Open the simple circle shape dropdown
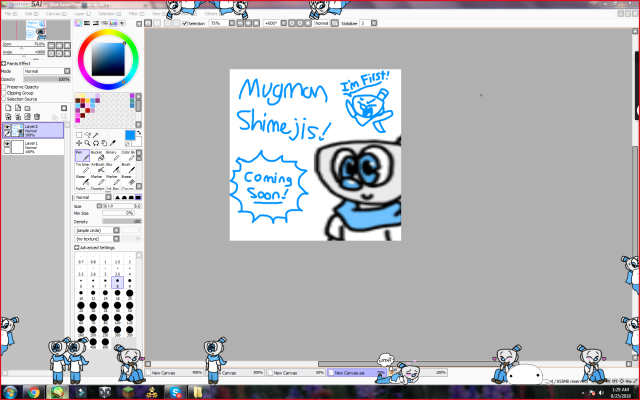 (97, 230)
